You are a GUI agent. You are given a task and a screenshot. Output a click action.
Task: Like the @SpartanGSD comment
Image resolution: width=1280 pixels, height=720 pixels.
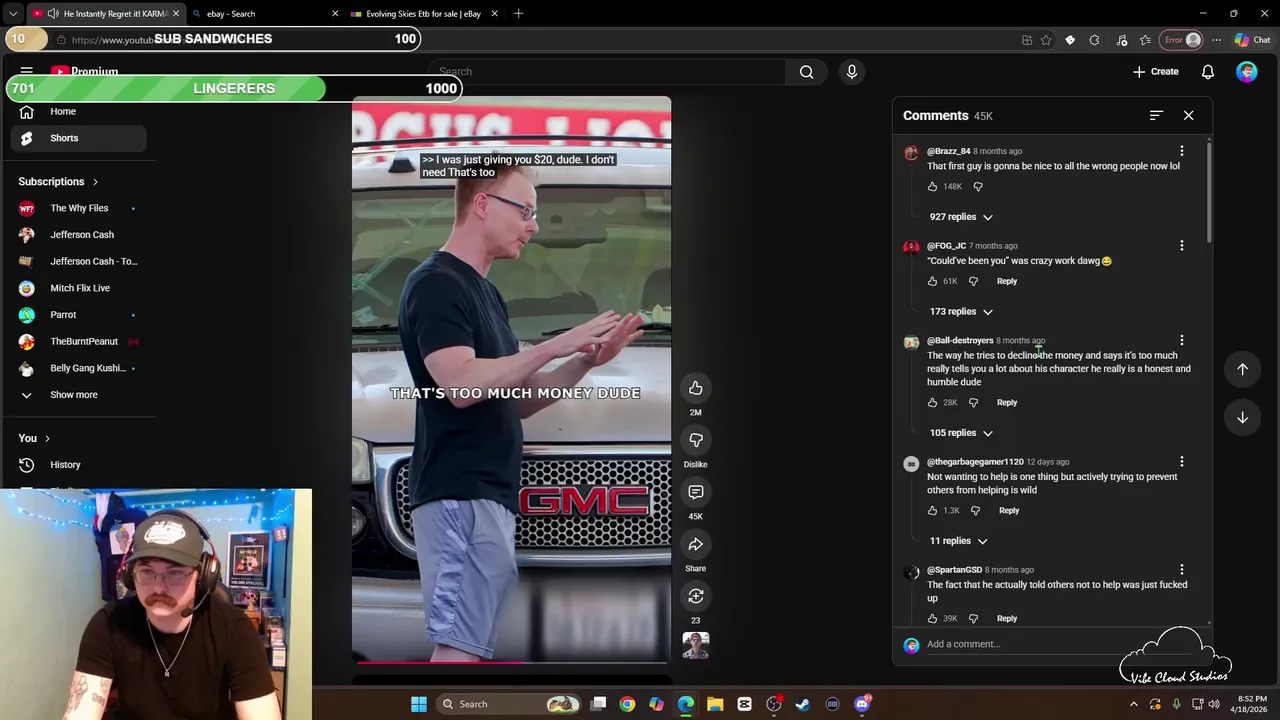click(x=932, y=619)
